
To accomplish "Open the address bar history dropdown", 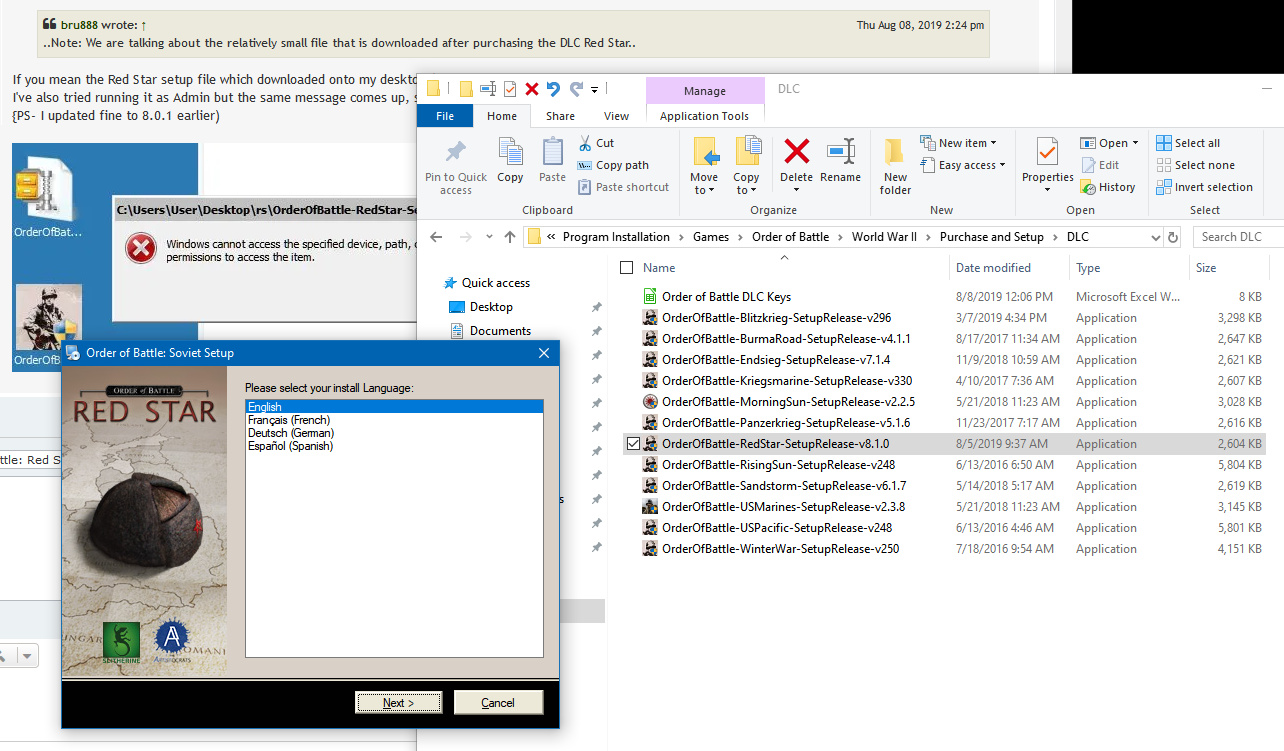I will pos(1155,237).
